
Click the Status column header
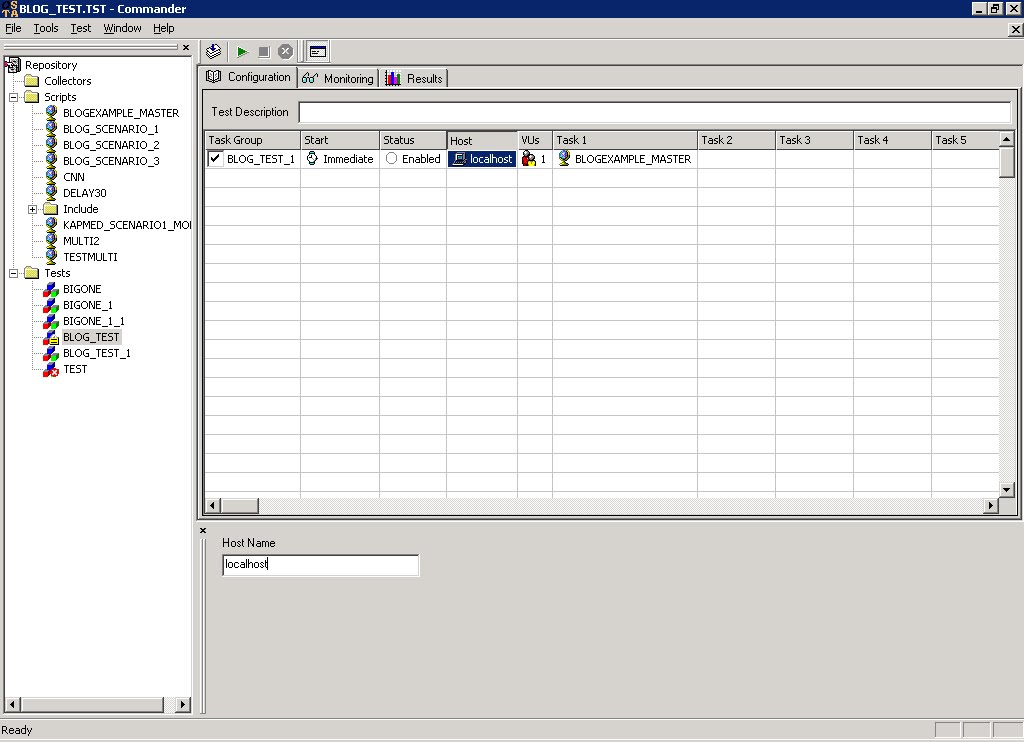(x=413, y=140)
